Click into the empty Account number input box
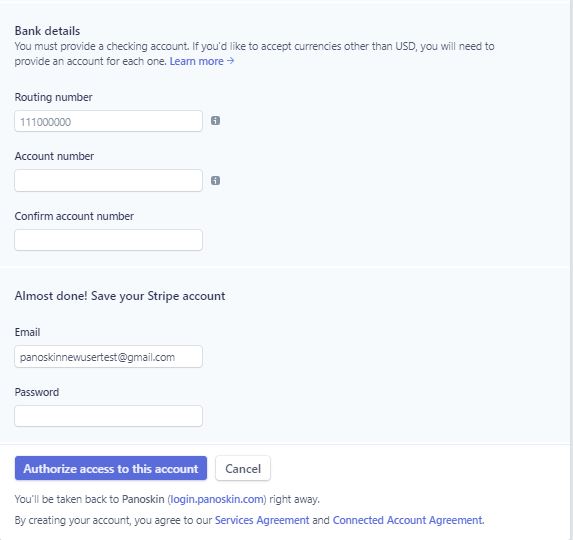The image size is (573, 540). 109,180
